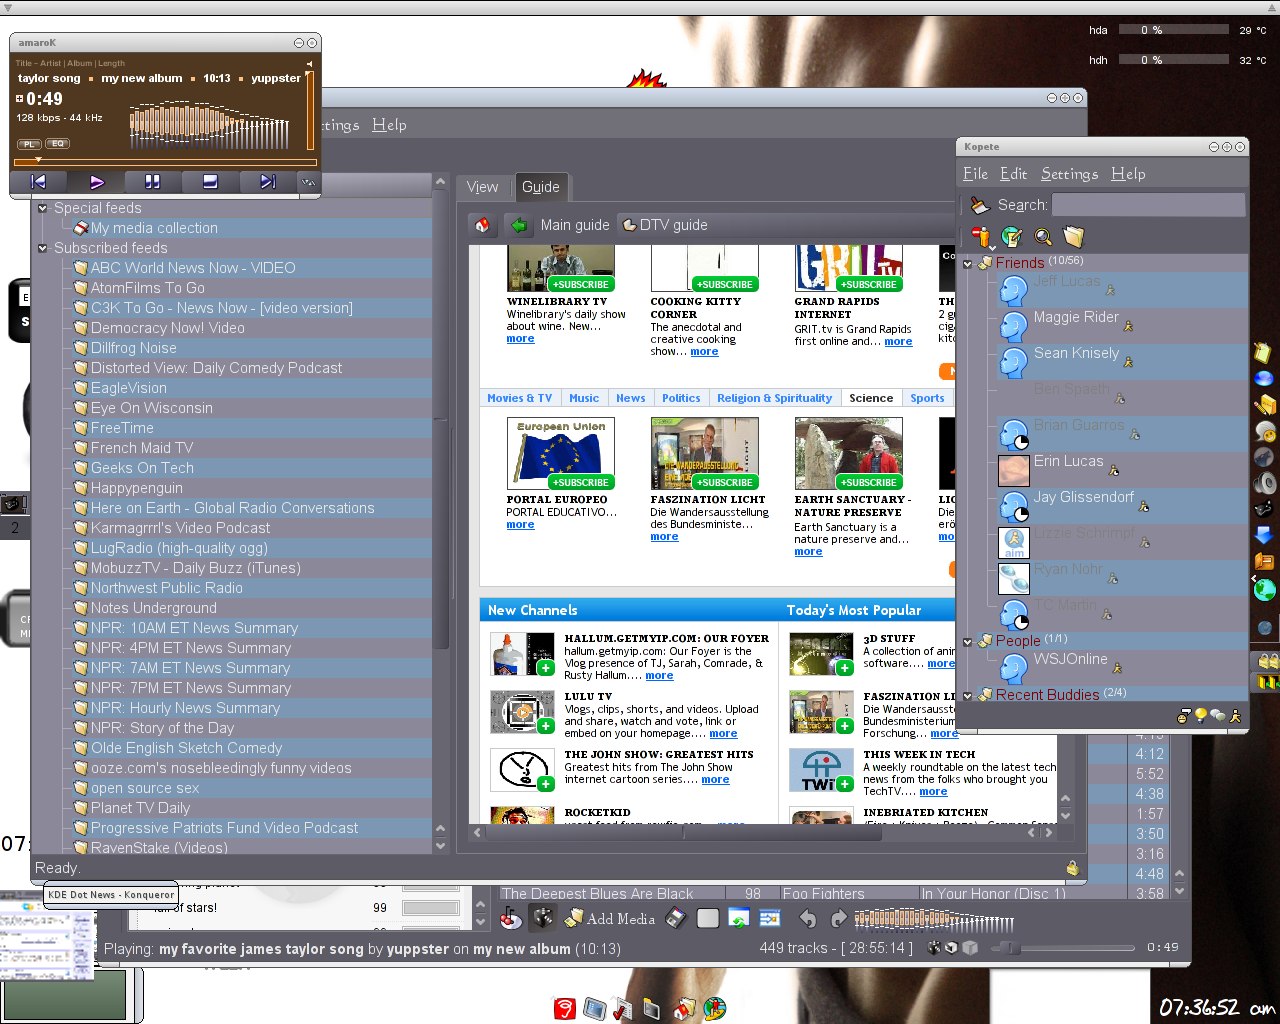Toggle remaining time plus icon beside 0:49

(x=20, y=99)
